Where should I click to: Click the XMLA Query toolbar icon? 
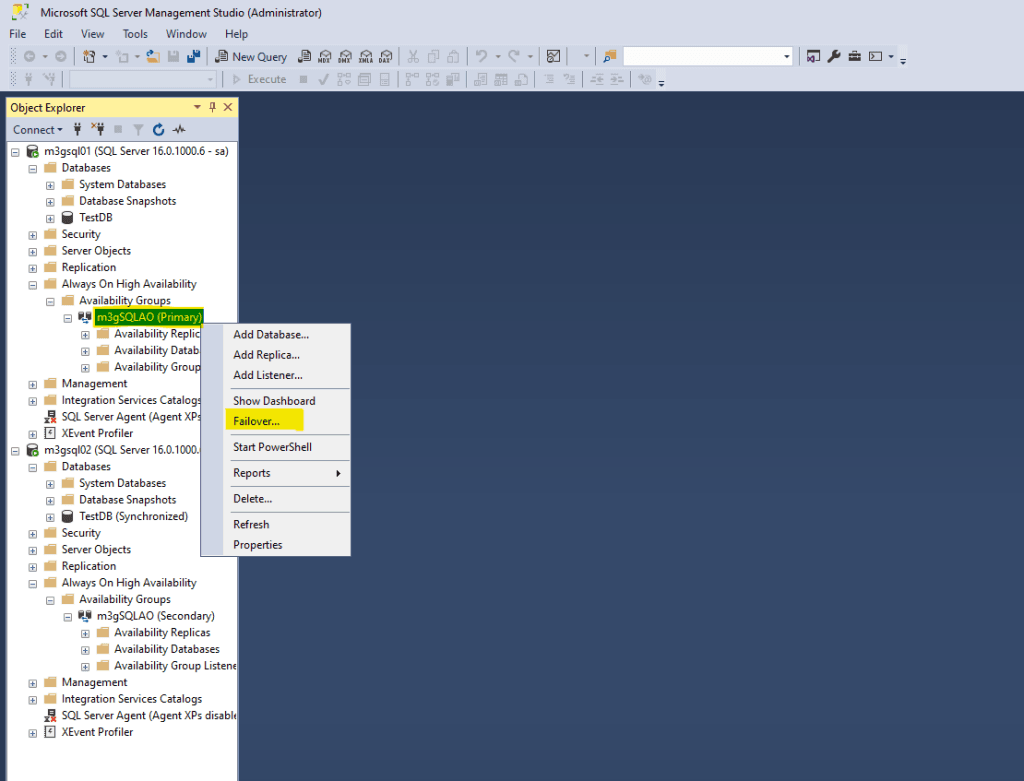[366, 57]
